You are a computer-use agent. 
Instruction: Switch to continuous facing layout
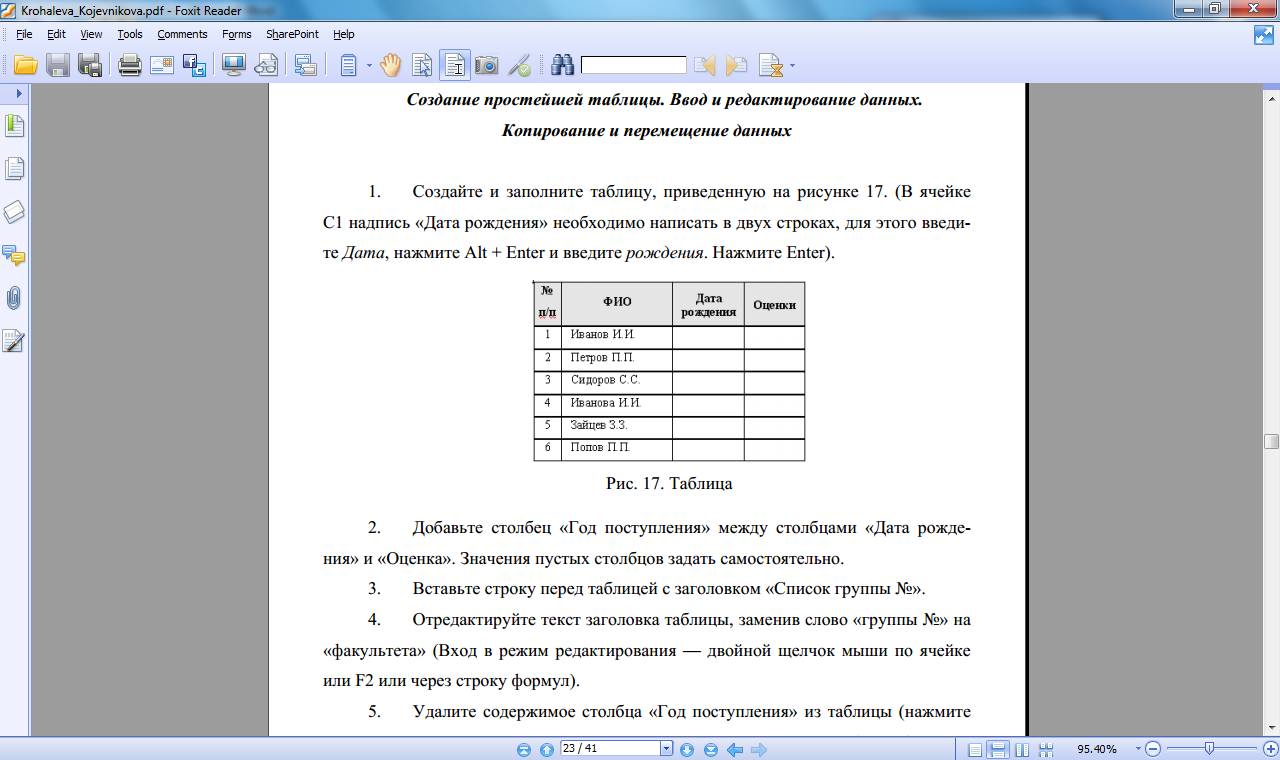[1046, 749]
